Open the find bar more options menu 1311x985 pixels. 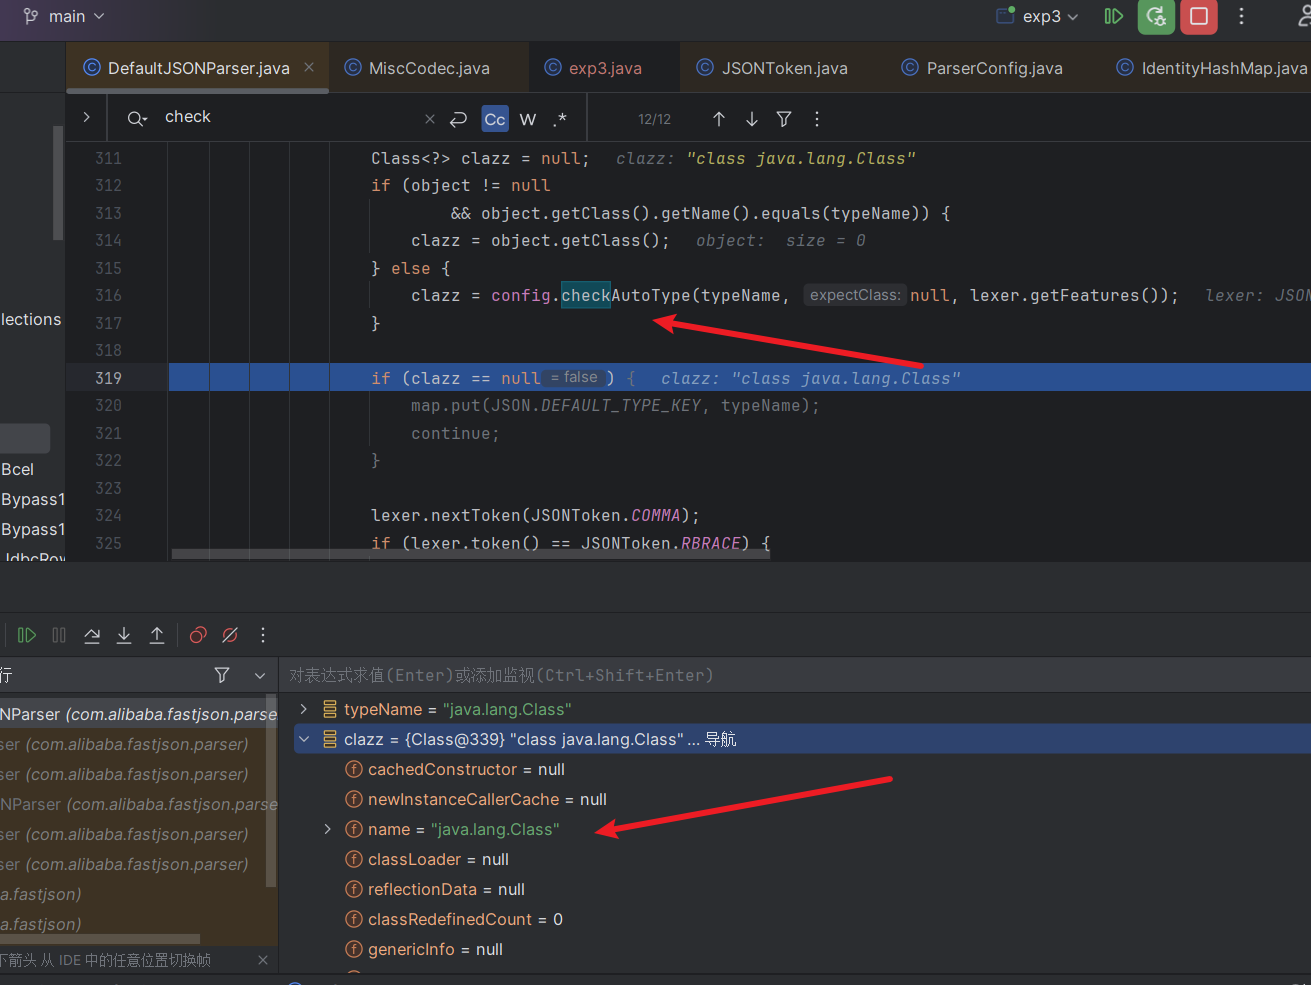817,119
